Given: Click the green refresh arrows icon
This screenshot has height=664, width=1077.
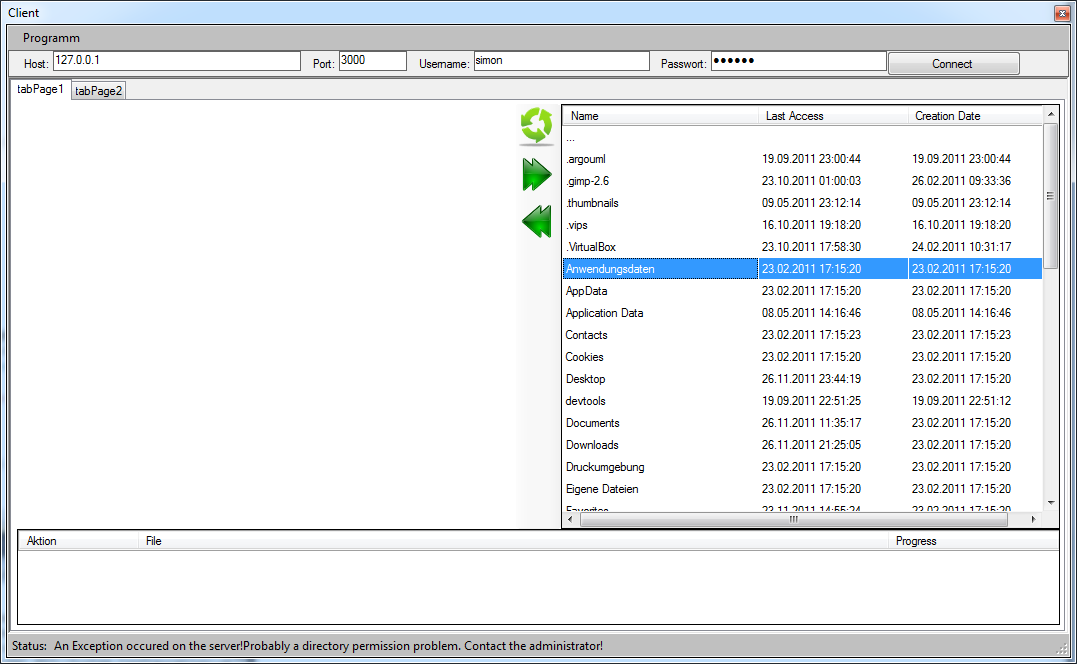Looking at the screenshot, I should [x=536, y=126].
